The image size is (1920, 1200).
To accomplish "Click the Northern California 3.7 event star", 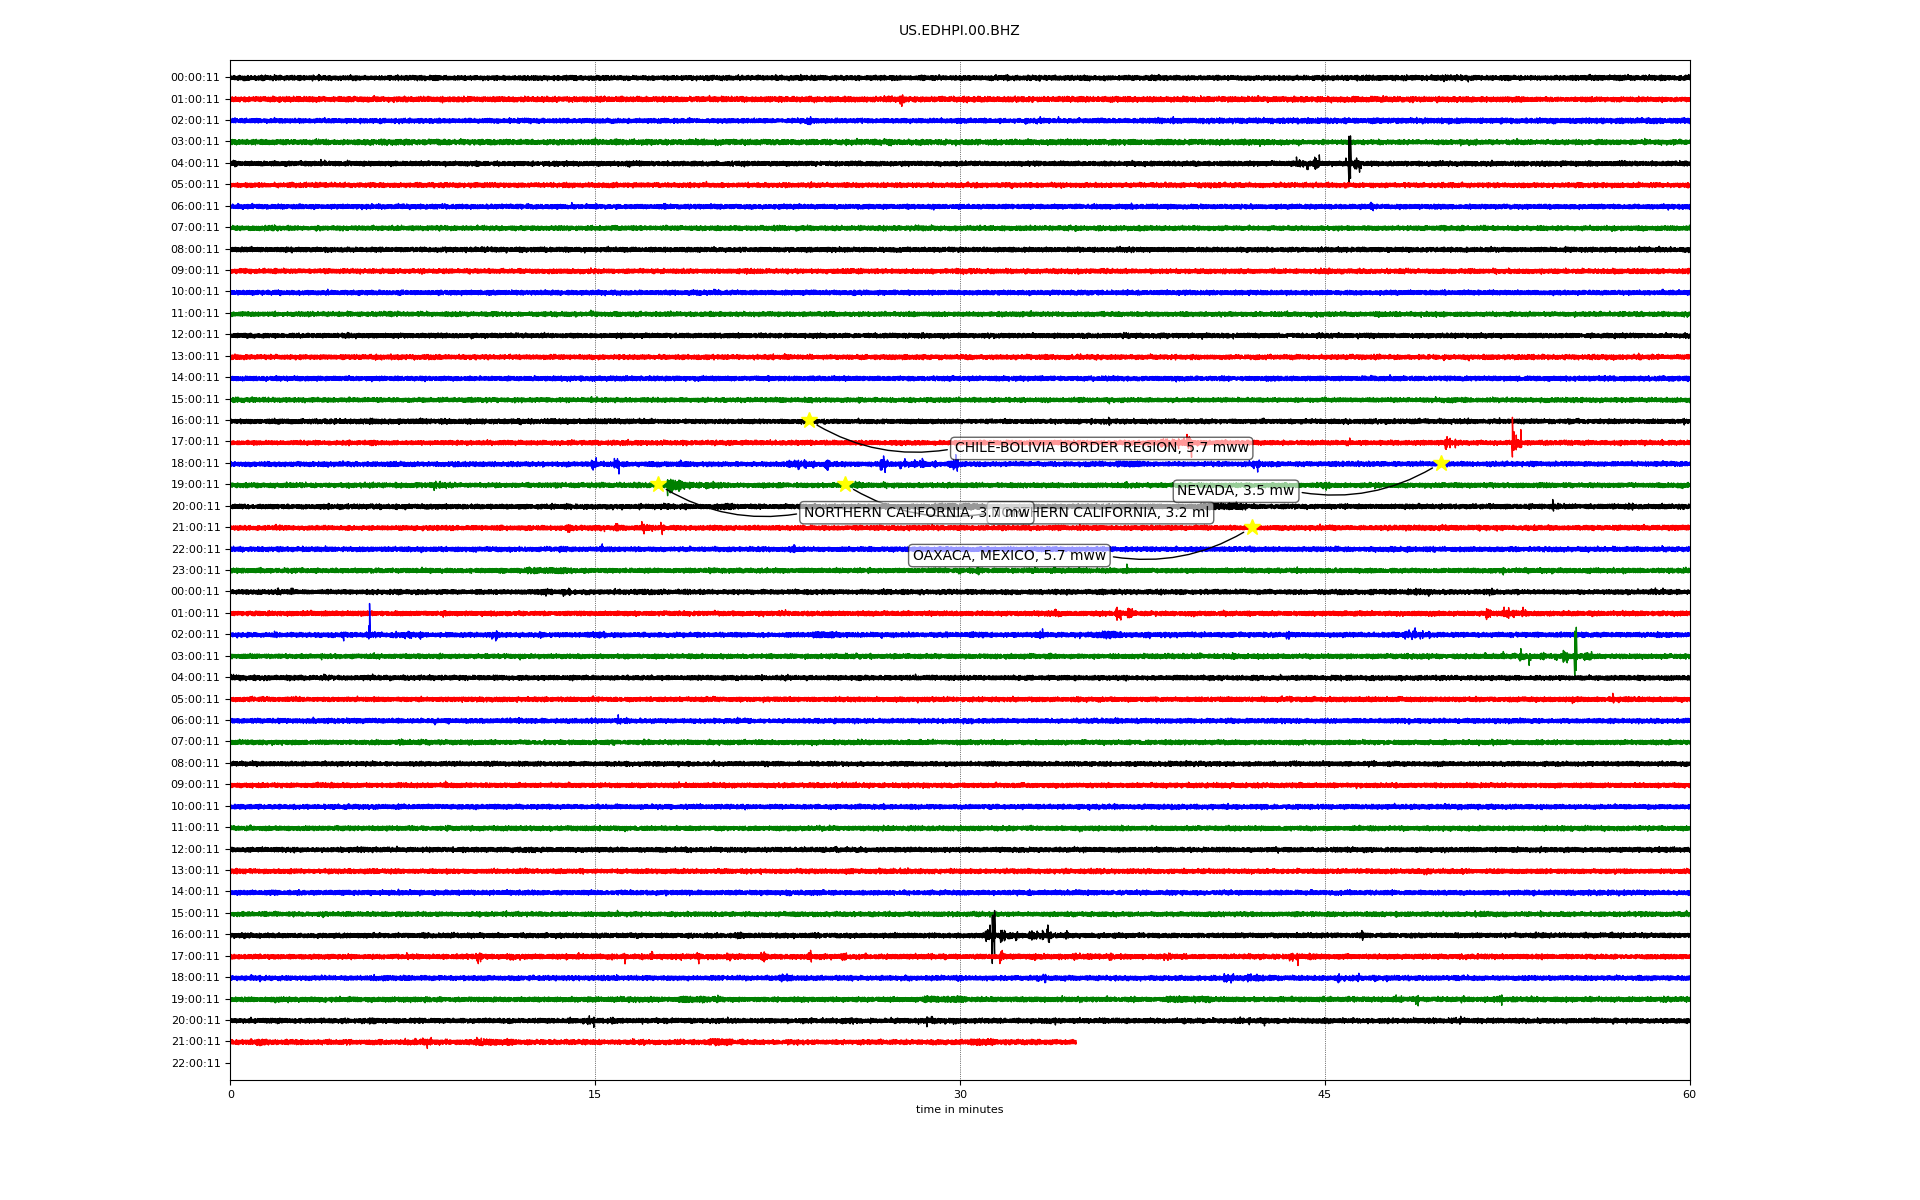I will click(658, 485).
